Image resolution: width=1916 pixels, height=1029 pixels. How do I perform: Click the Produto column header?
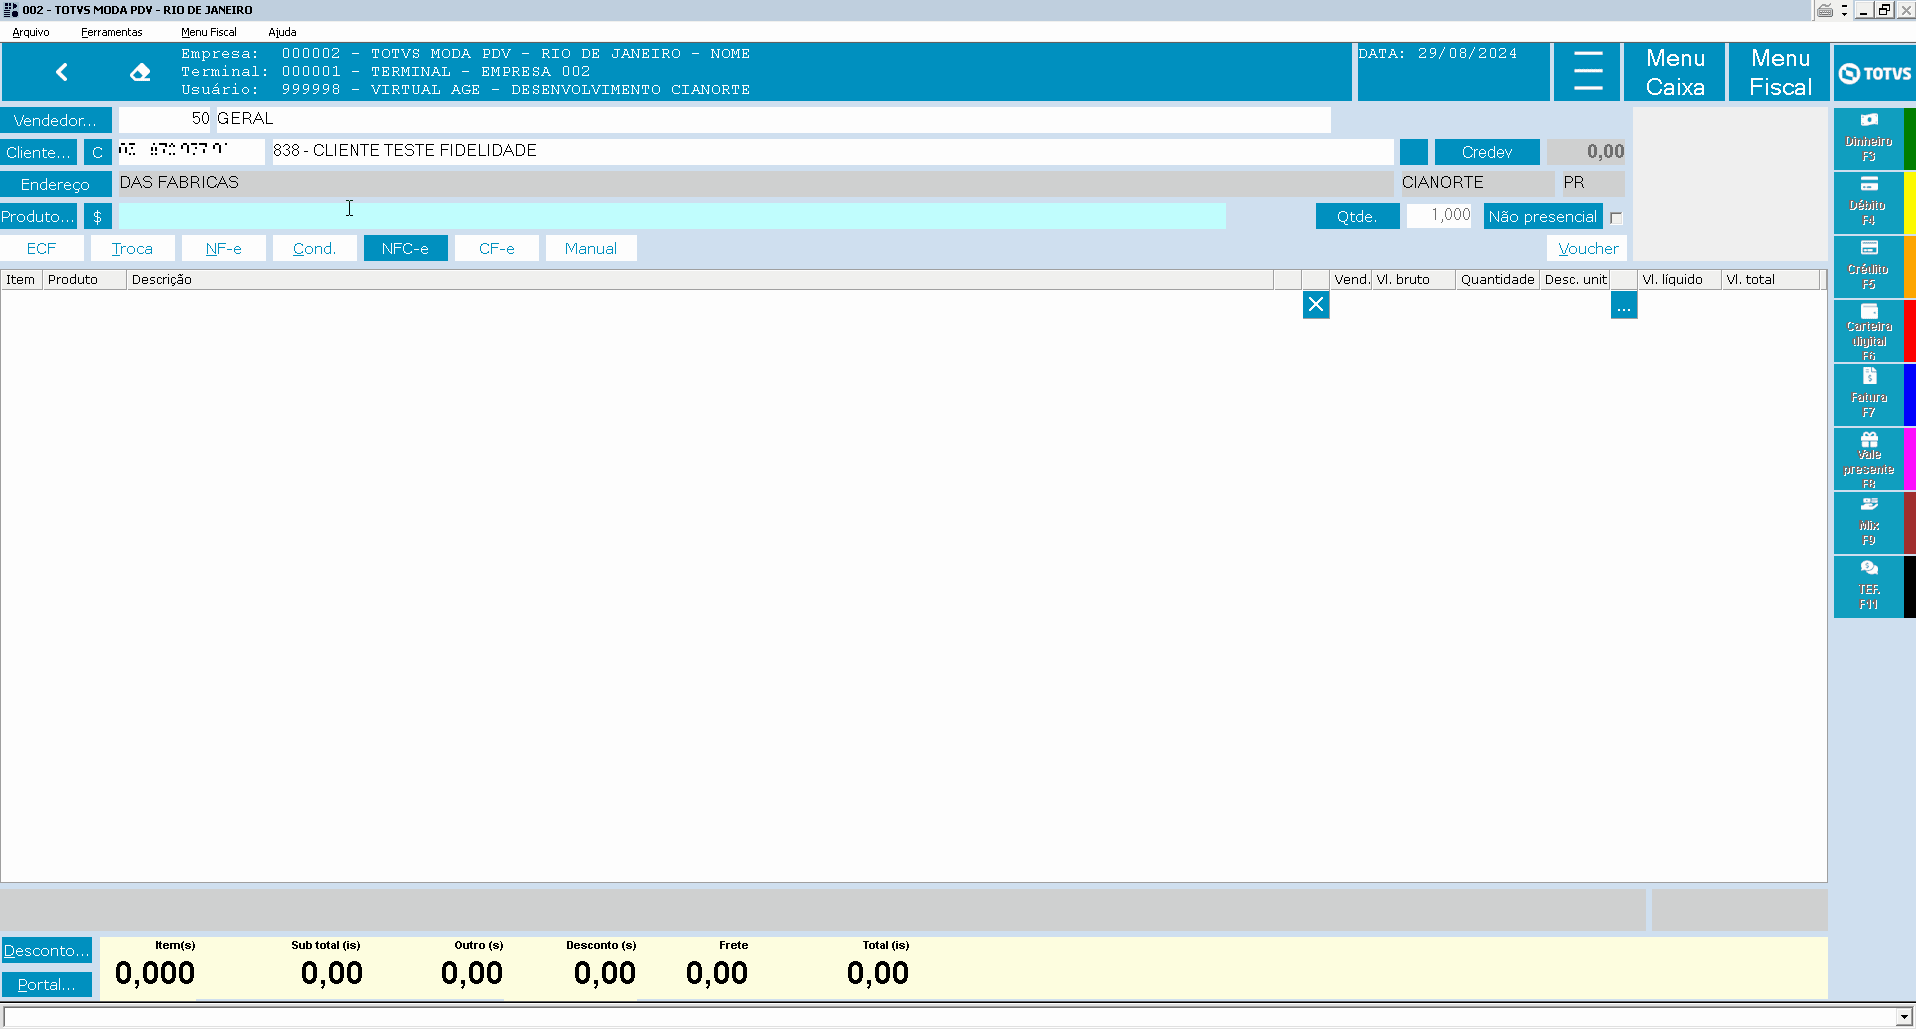[x=84, y=280]
